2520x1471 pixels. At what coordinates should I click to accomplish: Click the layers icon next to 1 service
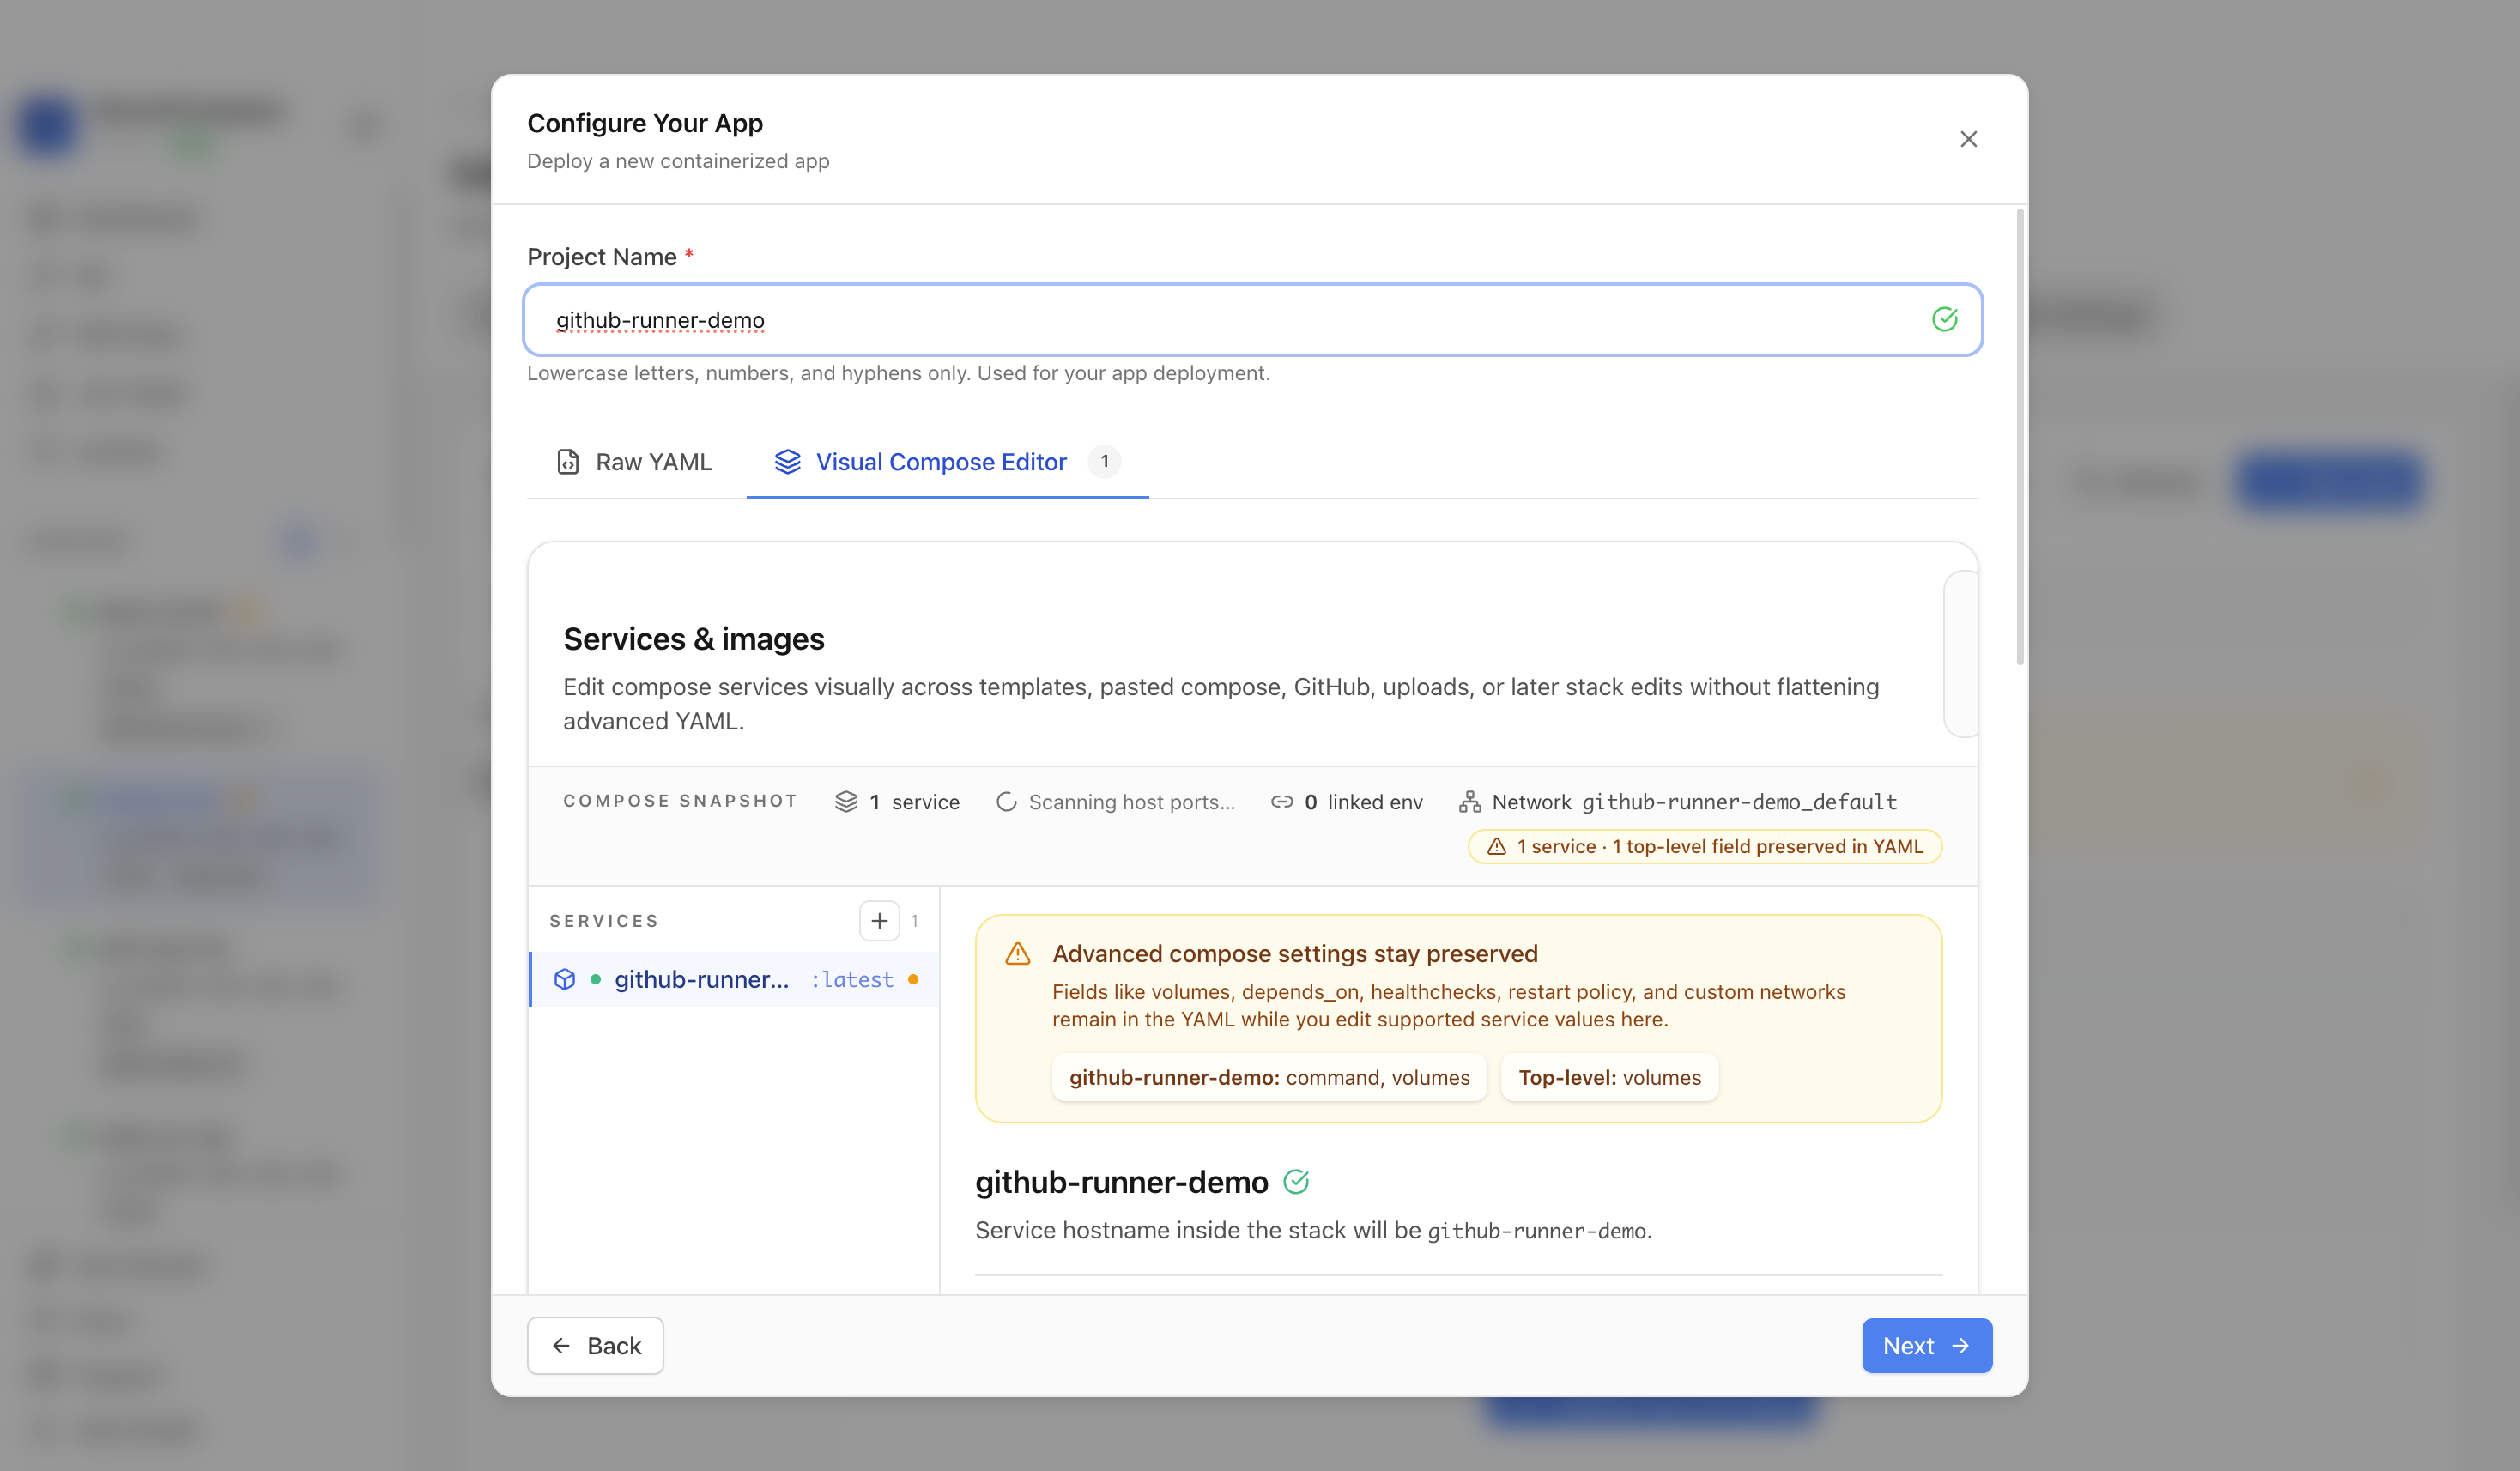point(846,802)
